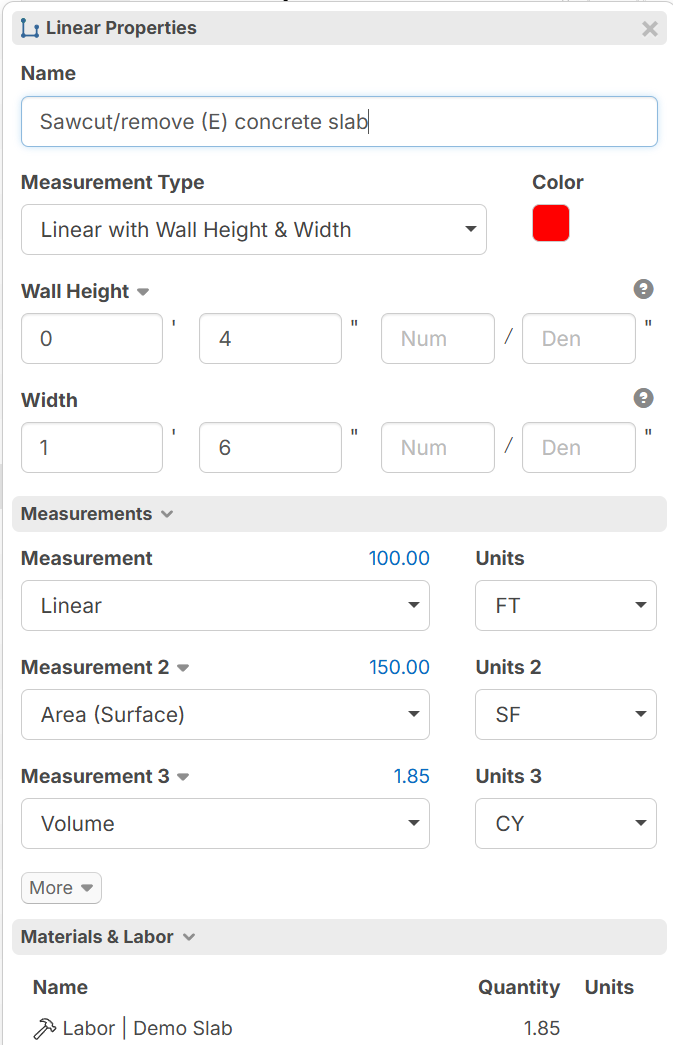Open the Units FT dropdown

566,605
